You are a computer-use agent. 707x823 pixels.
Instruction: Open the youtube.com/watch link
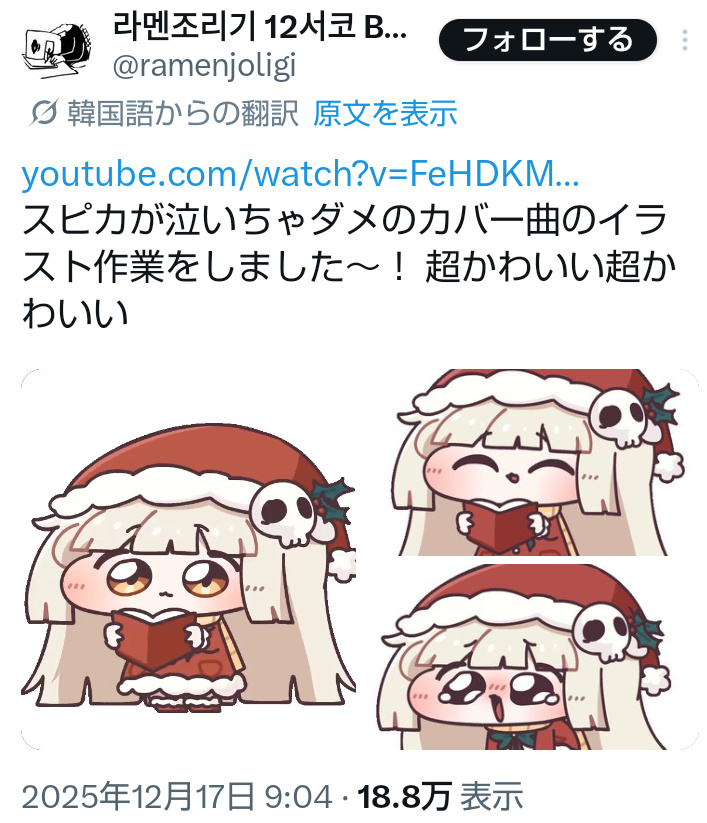300,173
